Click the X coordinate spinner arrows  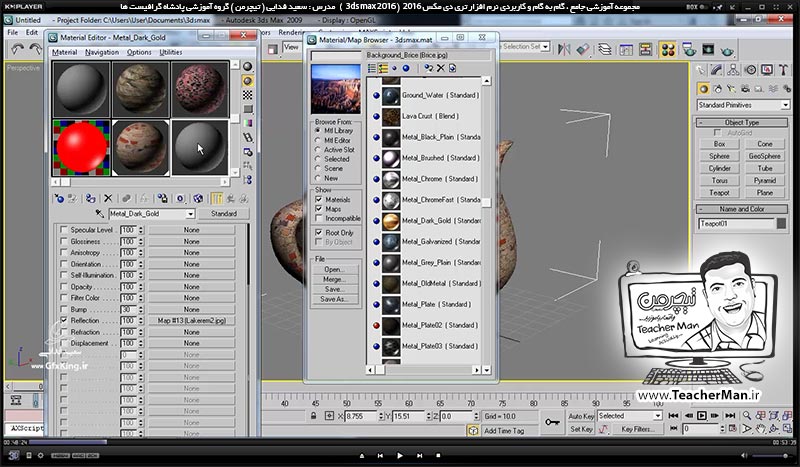(381, 416)
